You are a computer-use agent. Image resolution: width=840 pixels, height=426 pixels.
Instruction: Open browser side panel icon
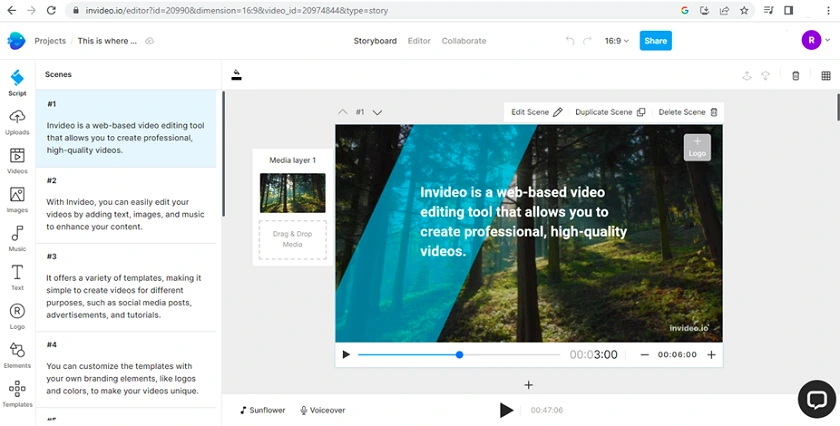(789, 10)
